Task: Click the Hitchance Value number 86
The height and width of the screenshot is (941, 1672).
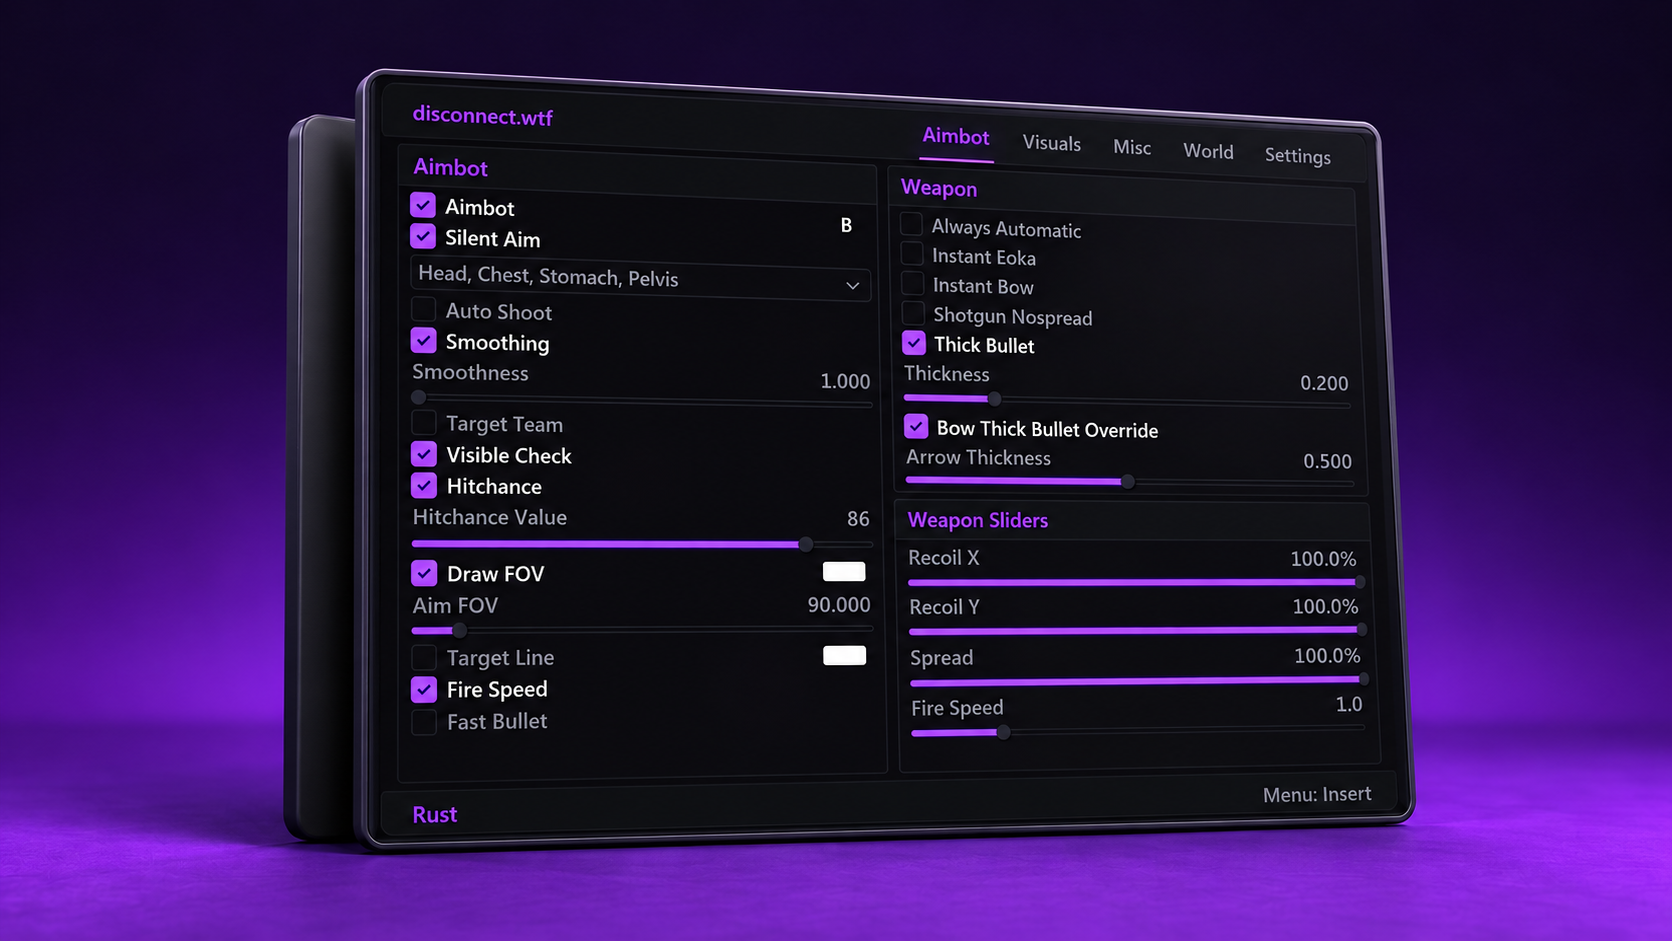Action: coord(858,519)
